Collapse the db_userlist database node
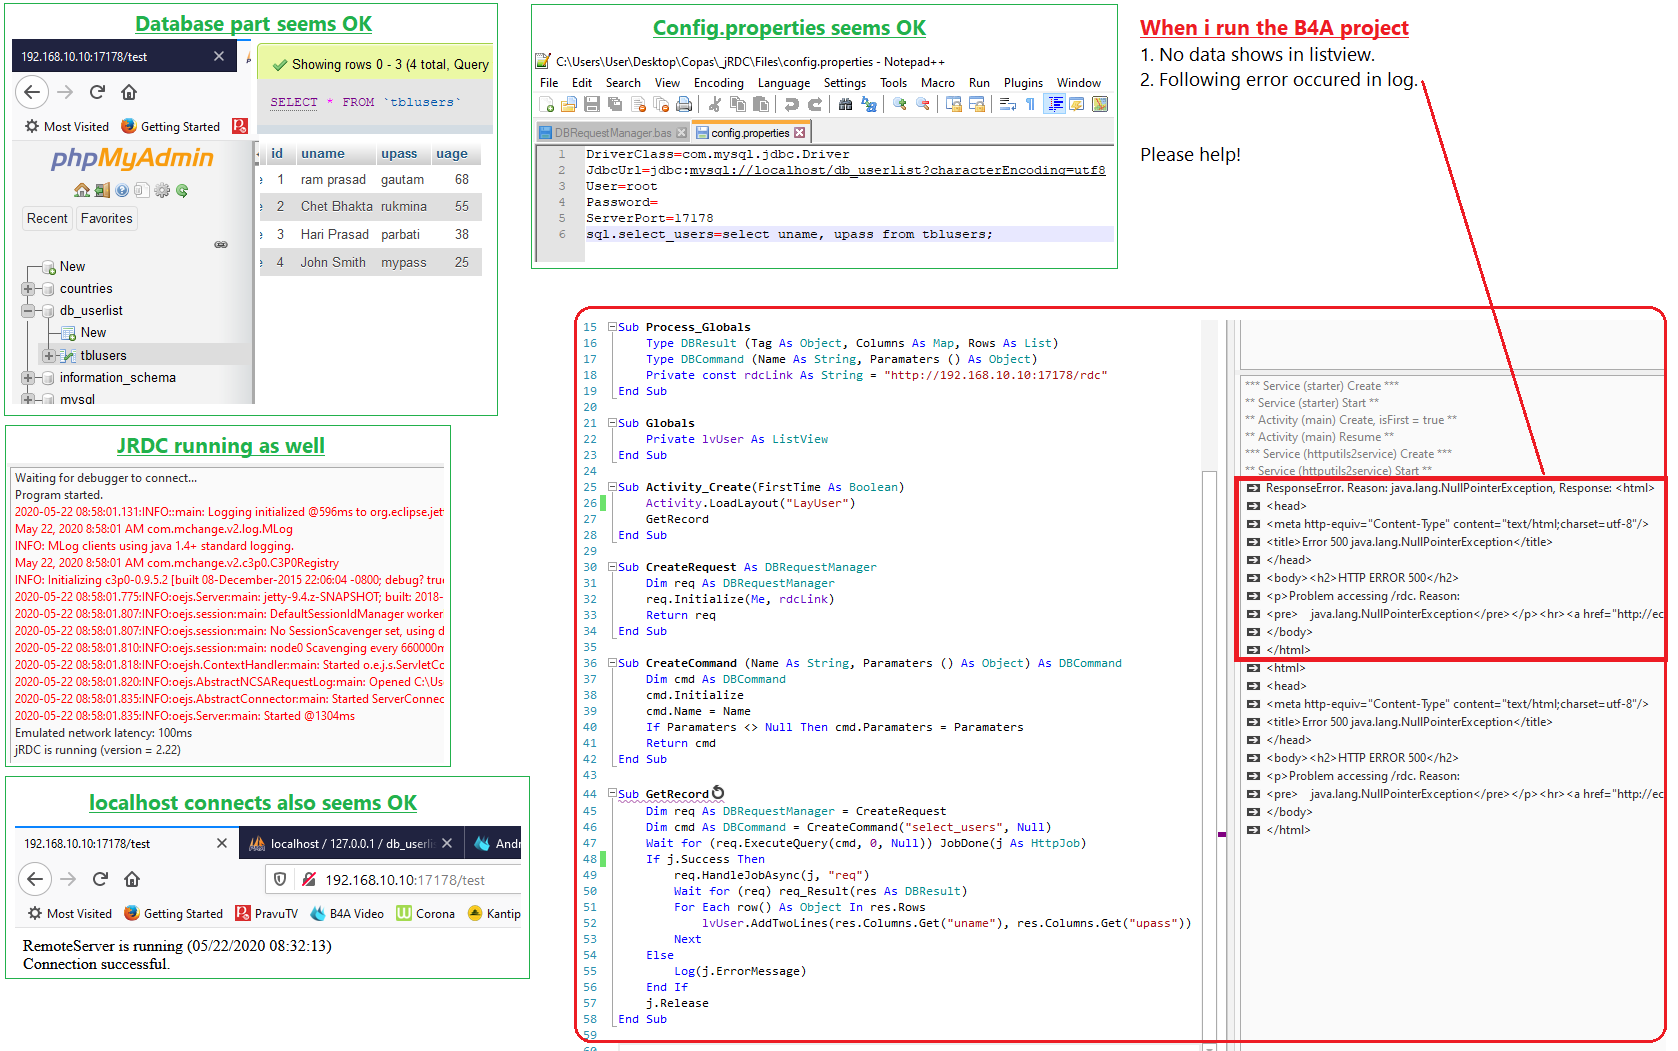 pyautogui.click(x=28, y=311)
